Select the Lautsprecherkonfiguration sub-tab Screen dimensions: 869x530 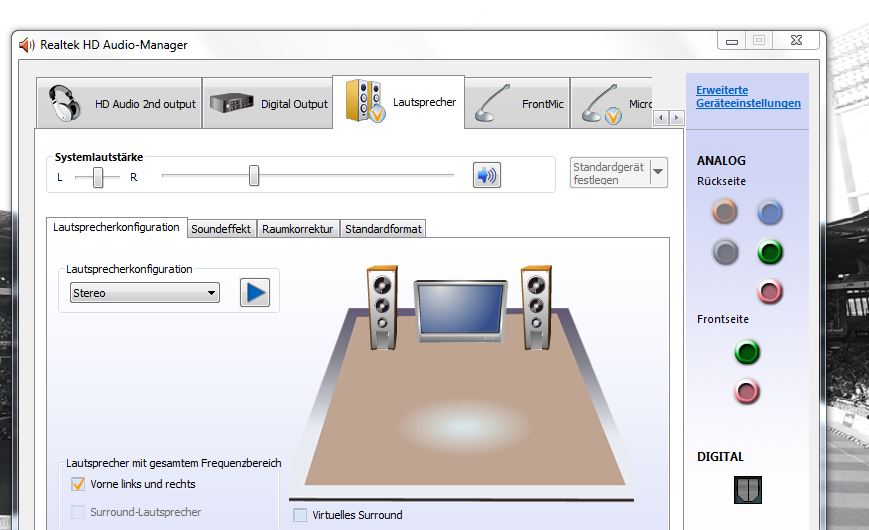116,227
